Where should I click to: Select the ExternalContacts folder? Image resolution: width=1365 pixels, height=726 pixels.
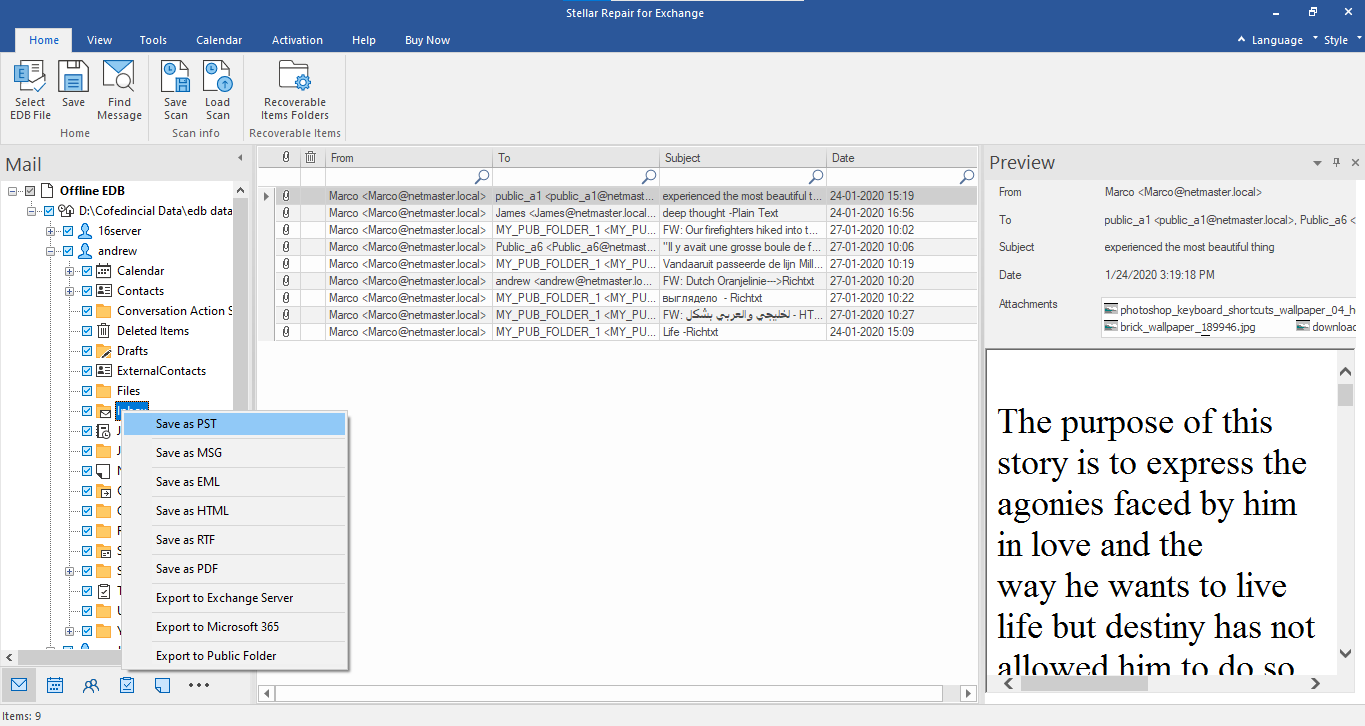click(161, 371)
